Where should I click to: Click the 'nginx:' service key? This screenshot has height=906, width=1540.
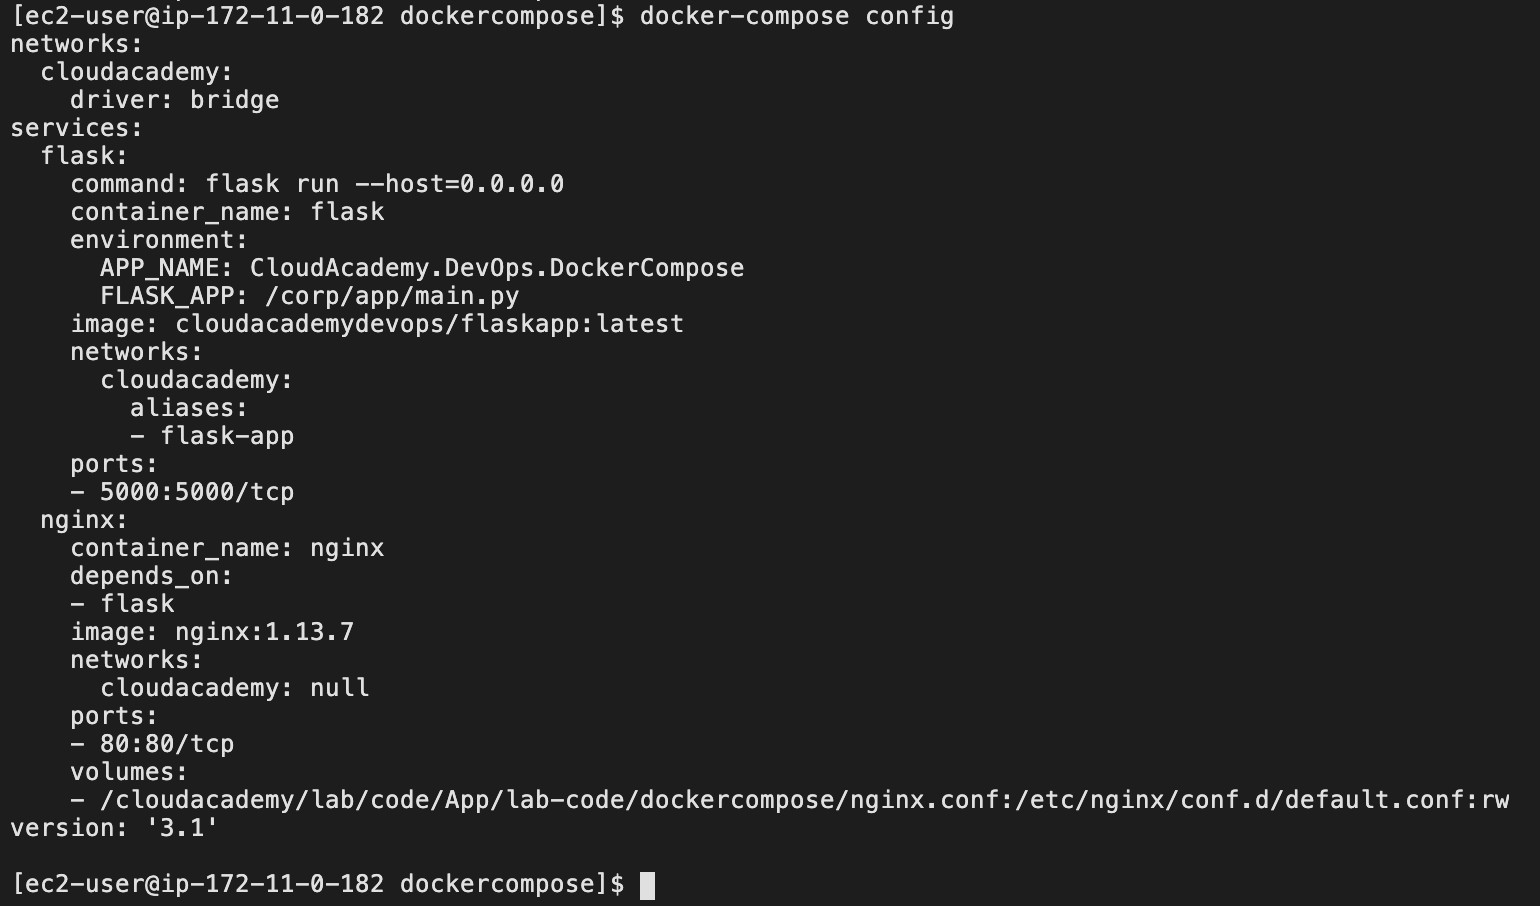coord(84,520)
